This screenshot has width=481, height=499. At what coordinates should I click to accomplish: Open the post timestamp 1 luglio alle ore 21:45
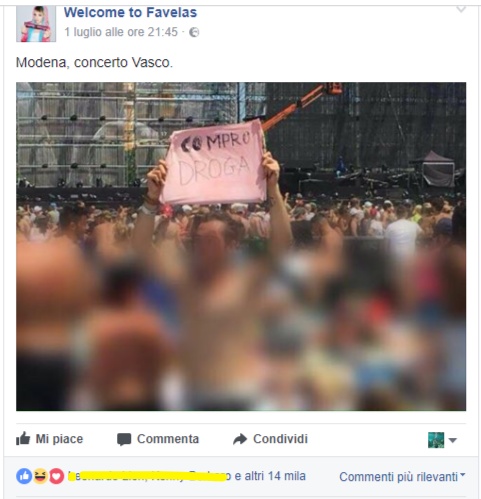121,32
